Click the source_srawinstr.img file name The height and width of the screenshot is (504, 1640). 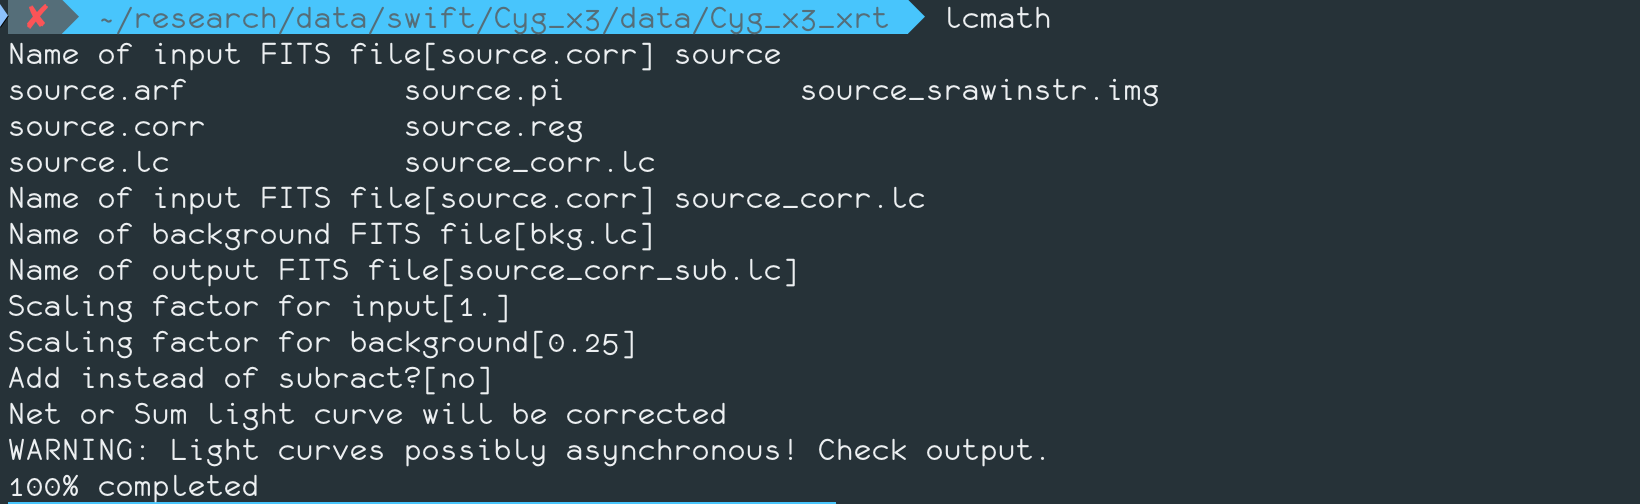pos(979,91)
